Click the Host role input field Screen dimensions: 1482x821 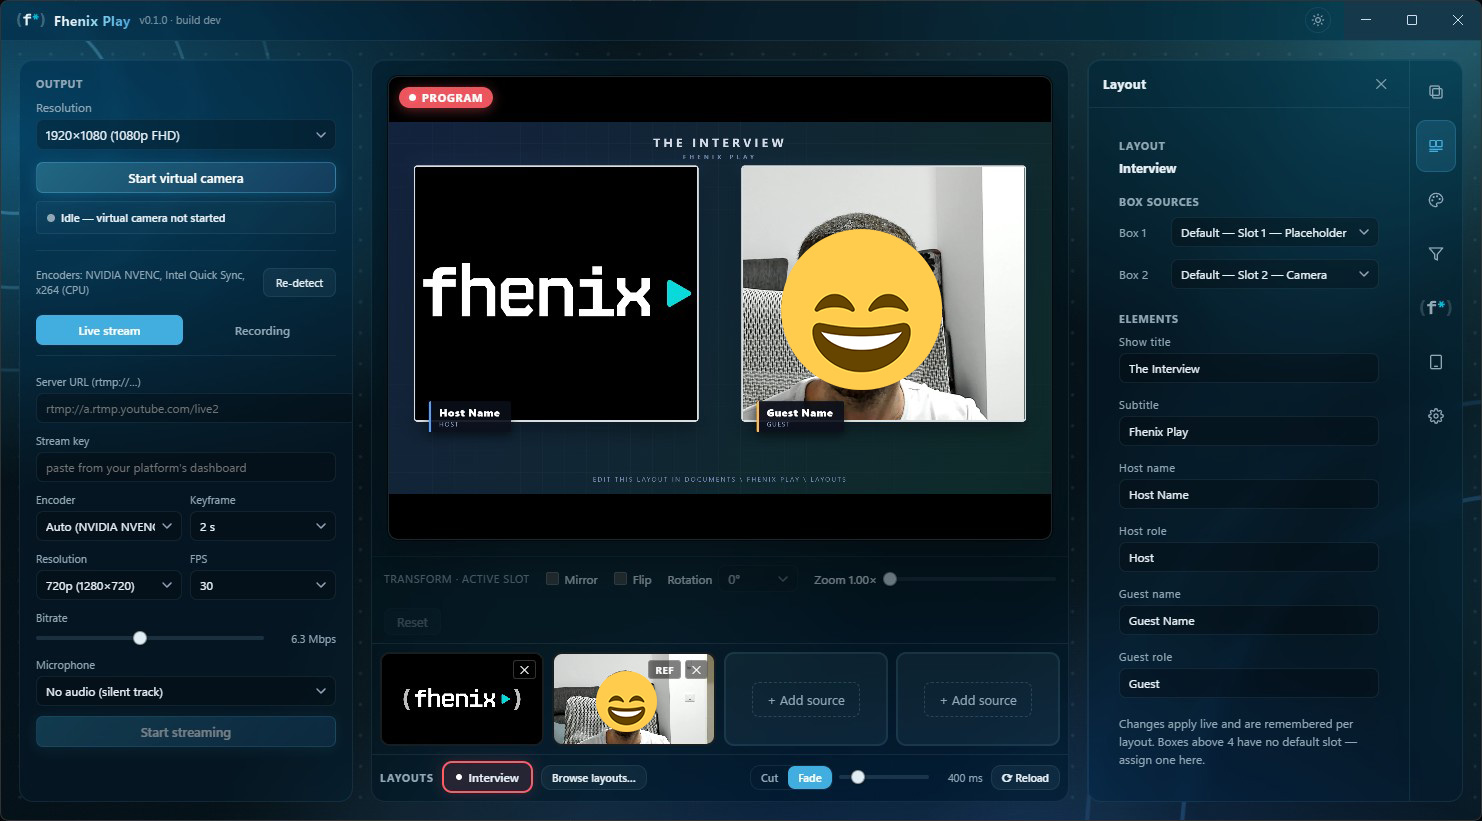pyautogui.click(x=1248, y=558)
